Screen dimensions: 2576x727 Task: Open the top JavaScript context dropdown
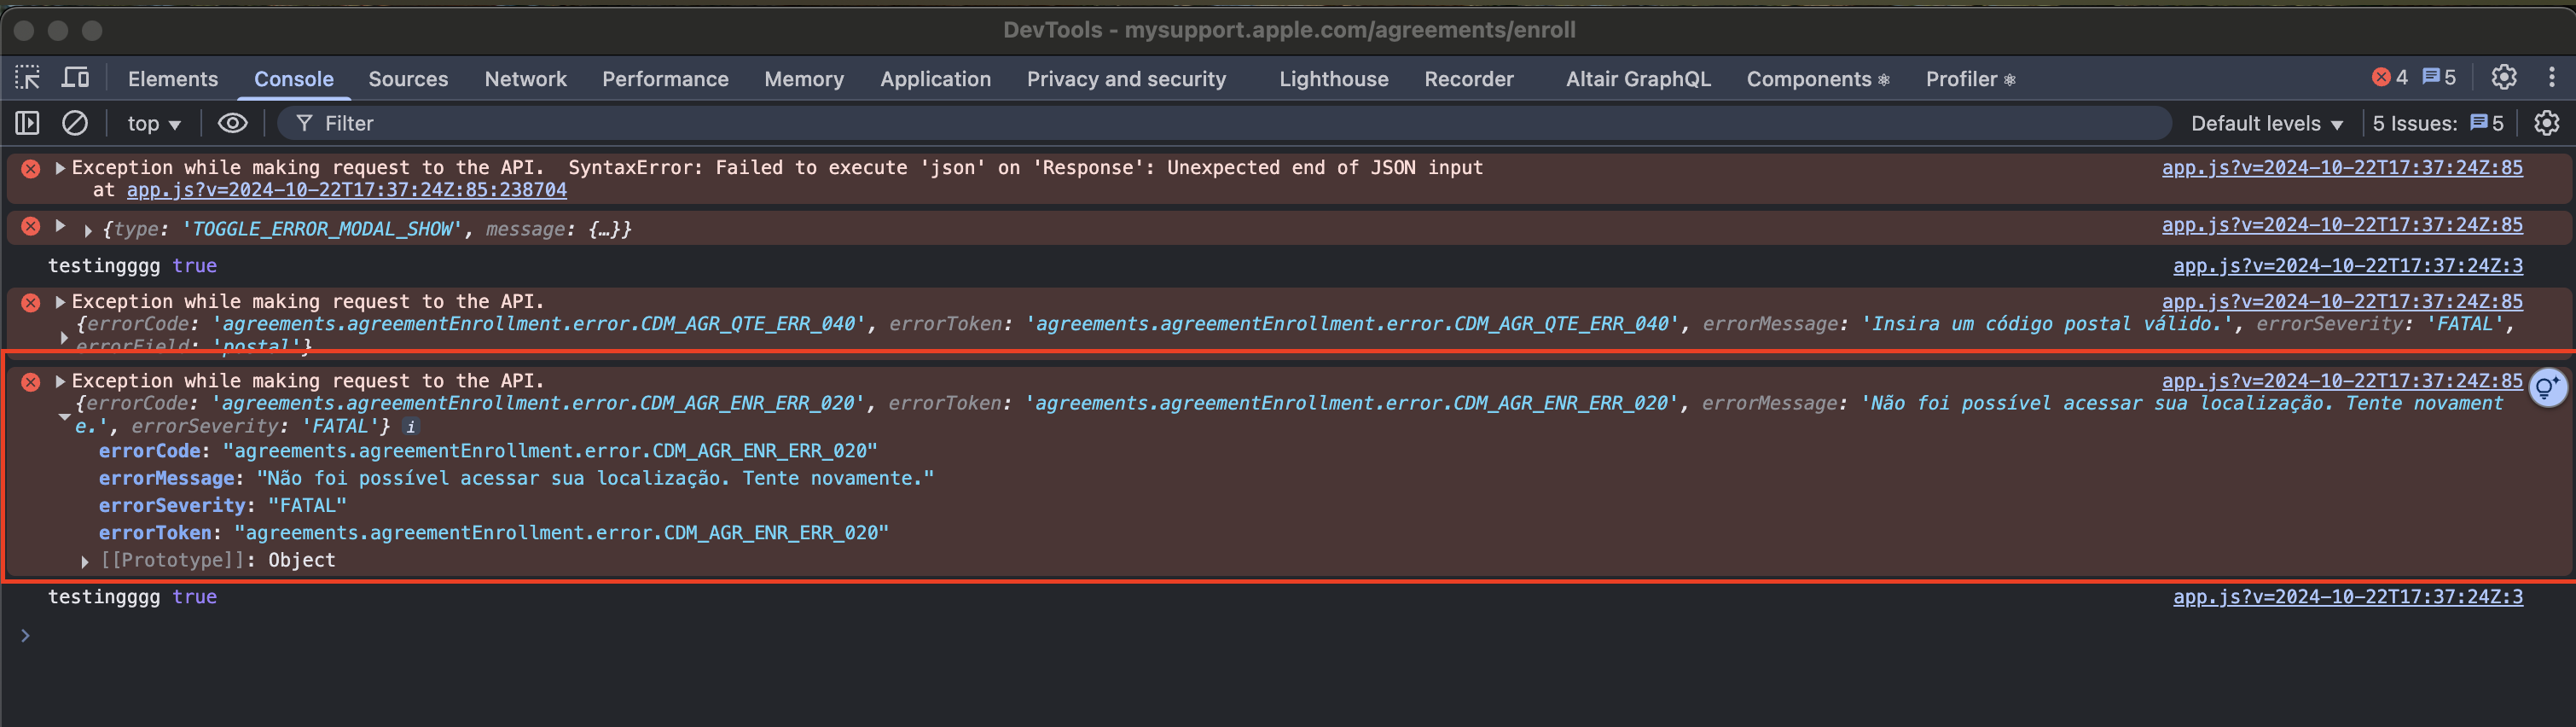coord(153,123)
